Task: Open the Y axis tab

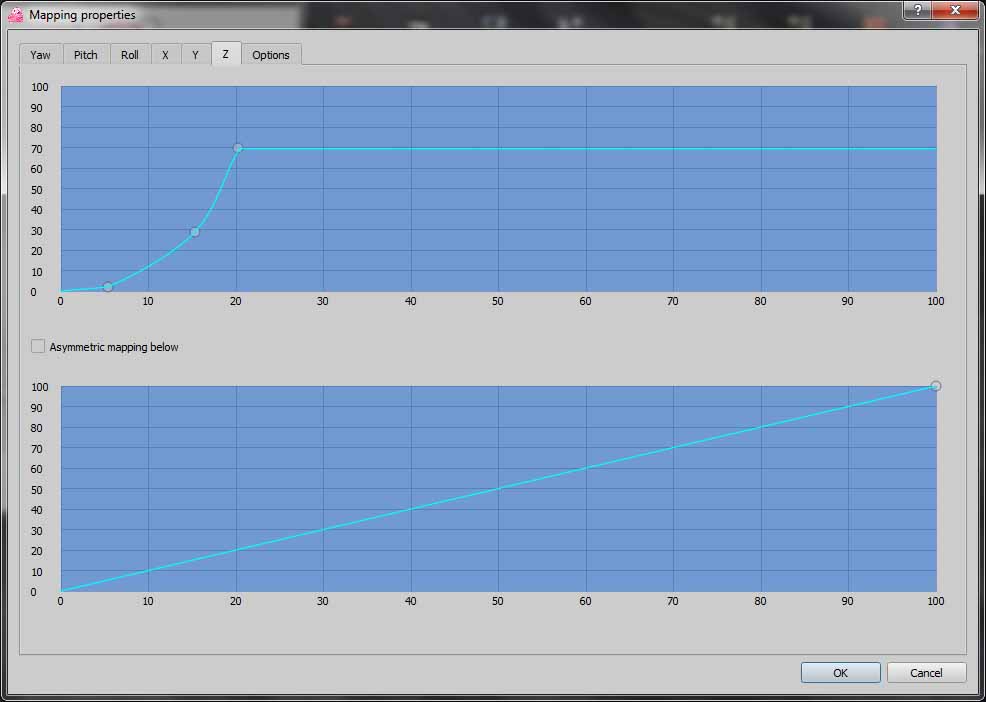Action: (x=196, y=55)
